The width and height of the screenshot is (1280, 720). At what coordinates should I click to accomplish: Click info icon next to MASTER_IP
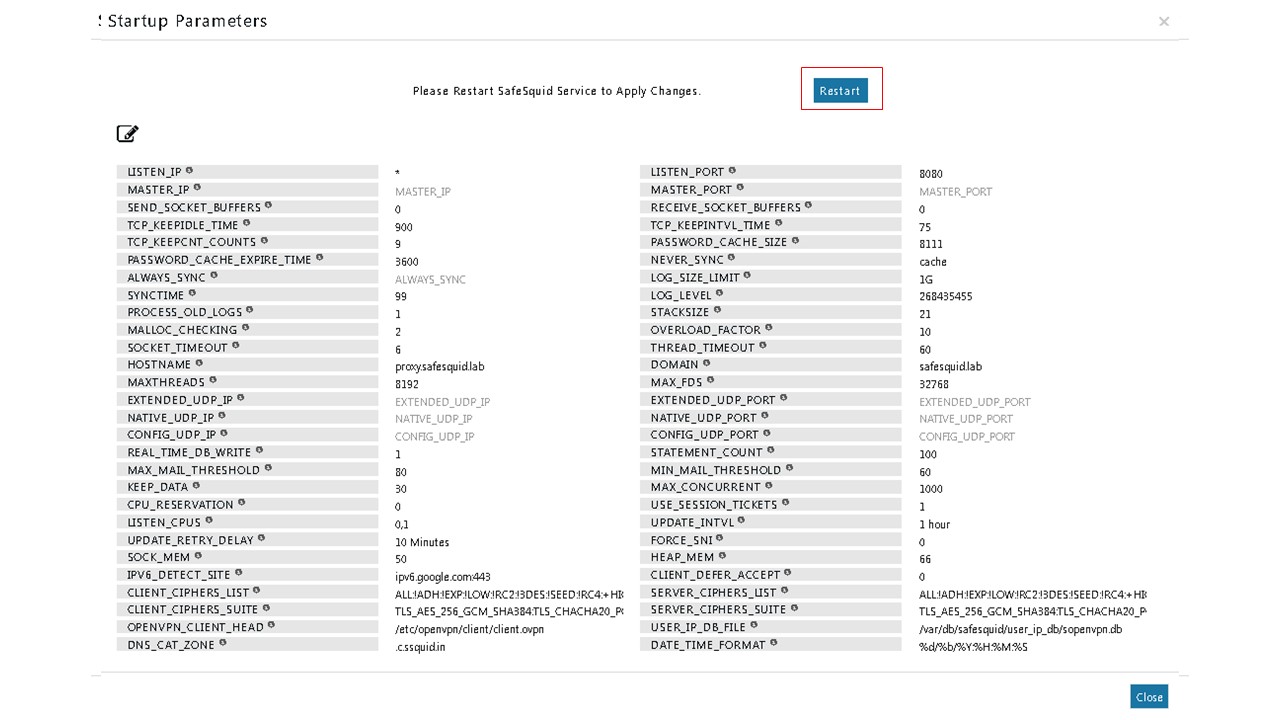click(197, 188)
